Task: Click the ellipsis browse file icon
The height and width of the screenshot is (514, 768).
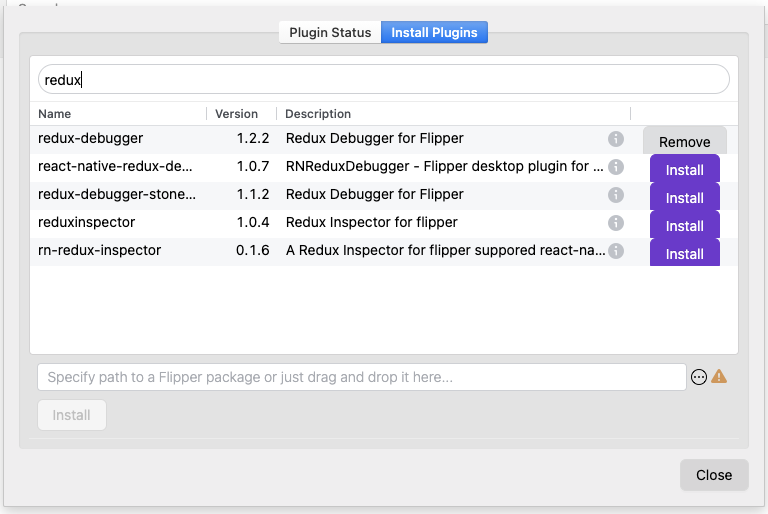Action: click(699, 377)
